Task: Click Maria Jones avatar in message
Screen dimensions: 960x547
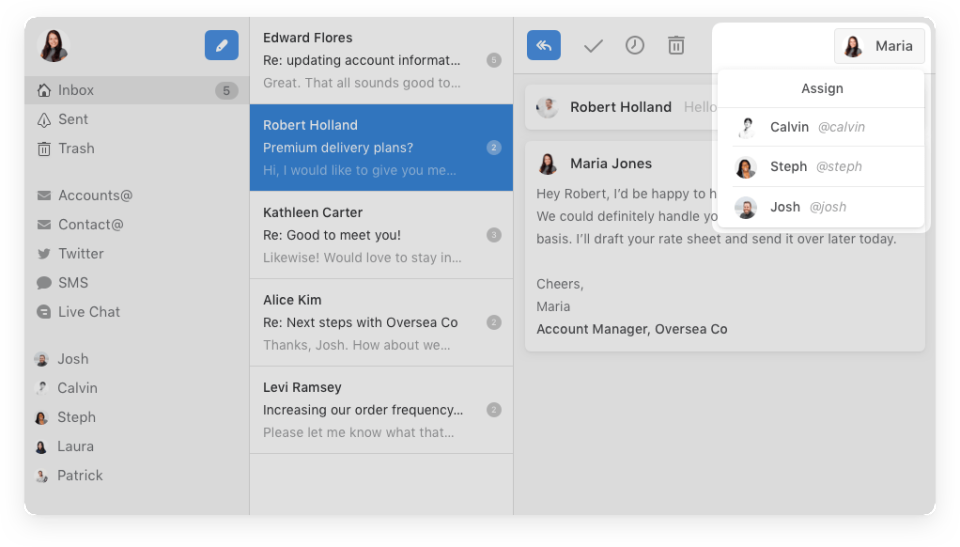Action: click(547, 164)
